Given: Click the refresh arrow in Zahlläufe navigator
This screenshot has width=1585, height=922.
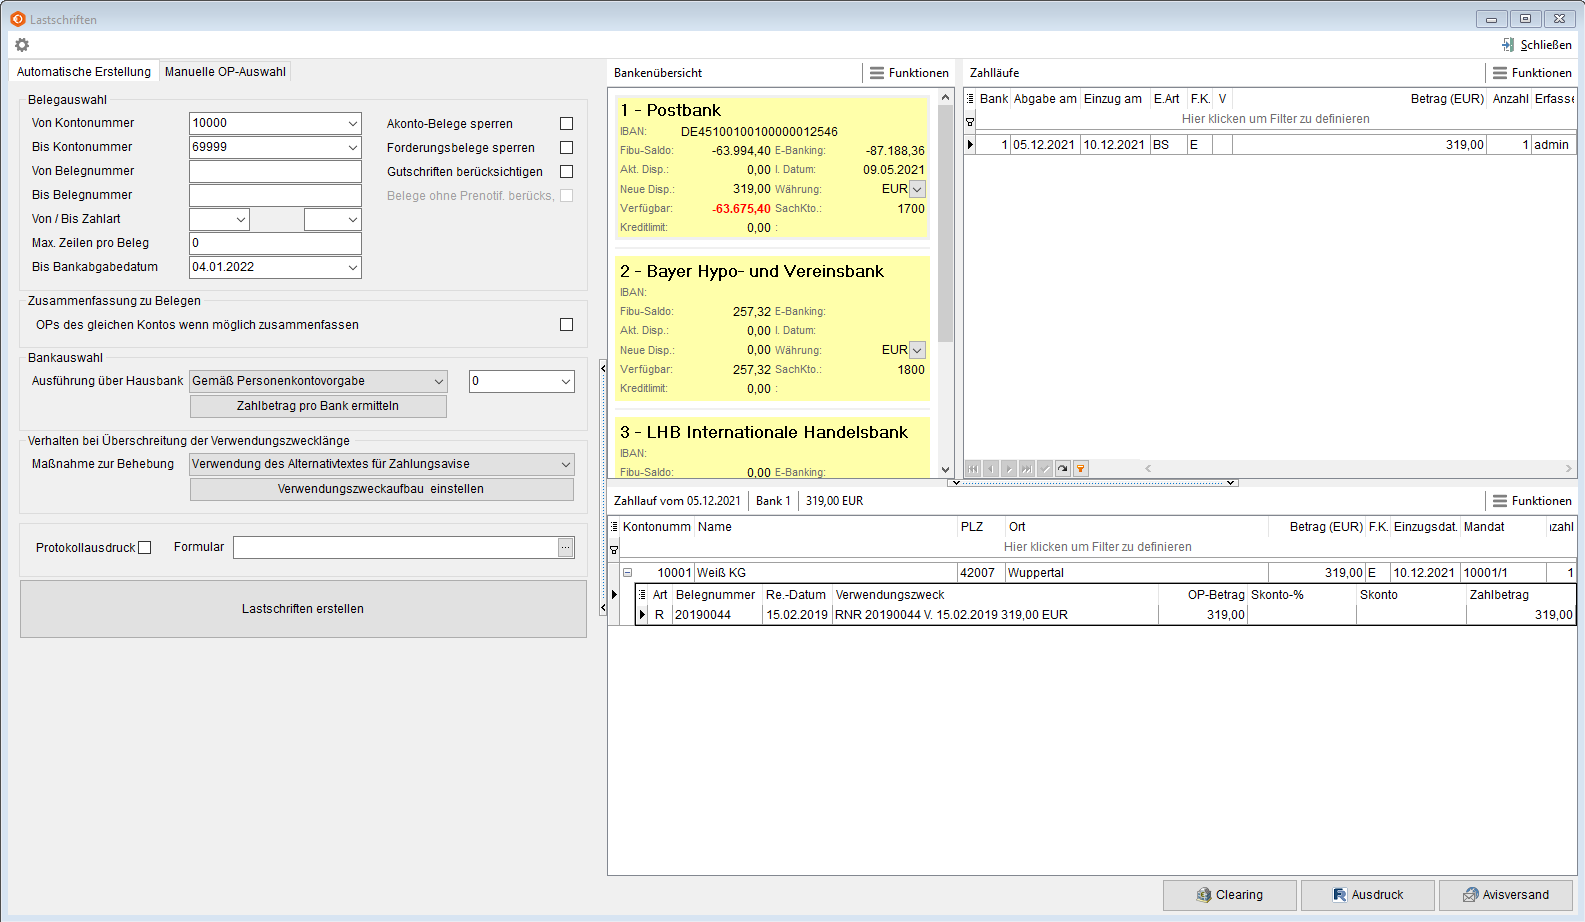Looking at the screenshot, I should point(1063,469).
